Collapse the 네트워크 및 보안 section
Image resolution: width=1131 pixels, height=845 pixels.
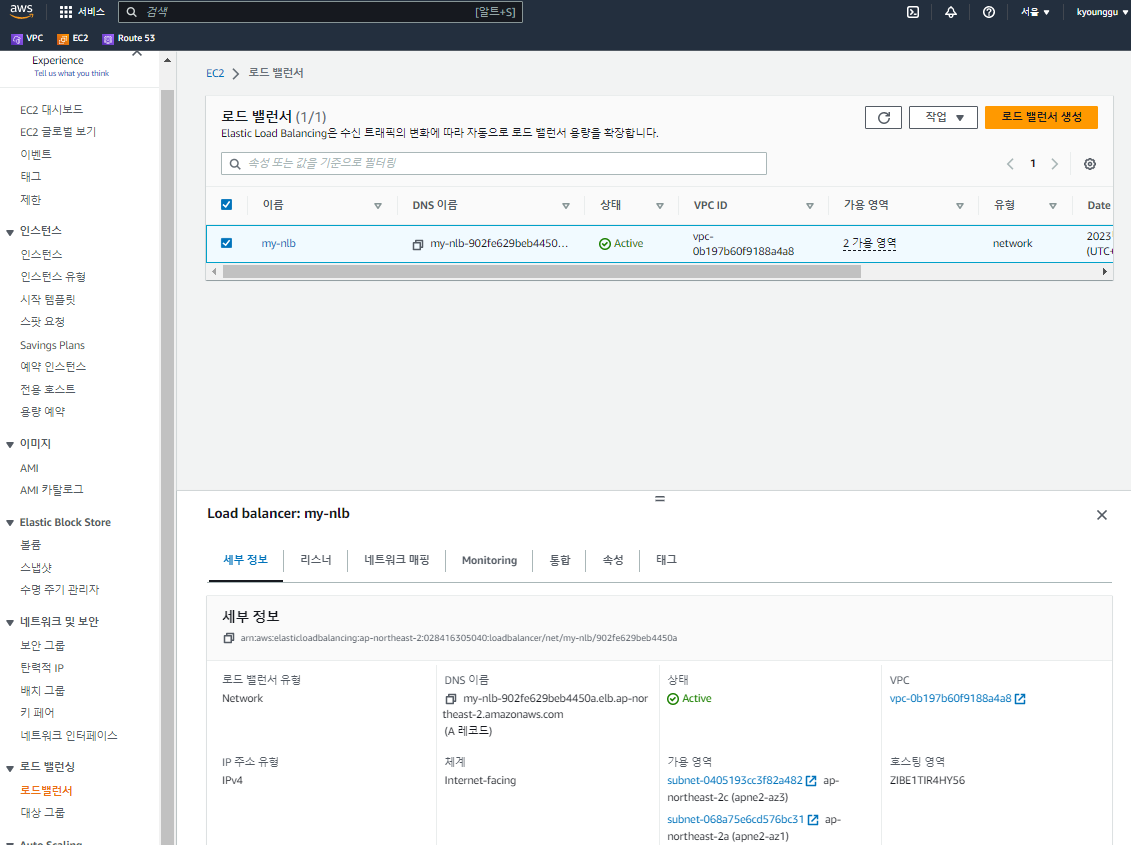coord(10,623)
